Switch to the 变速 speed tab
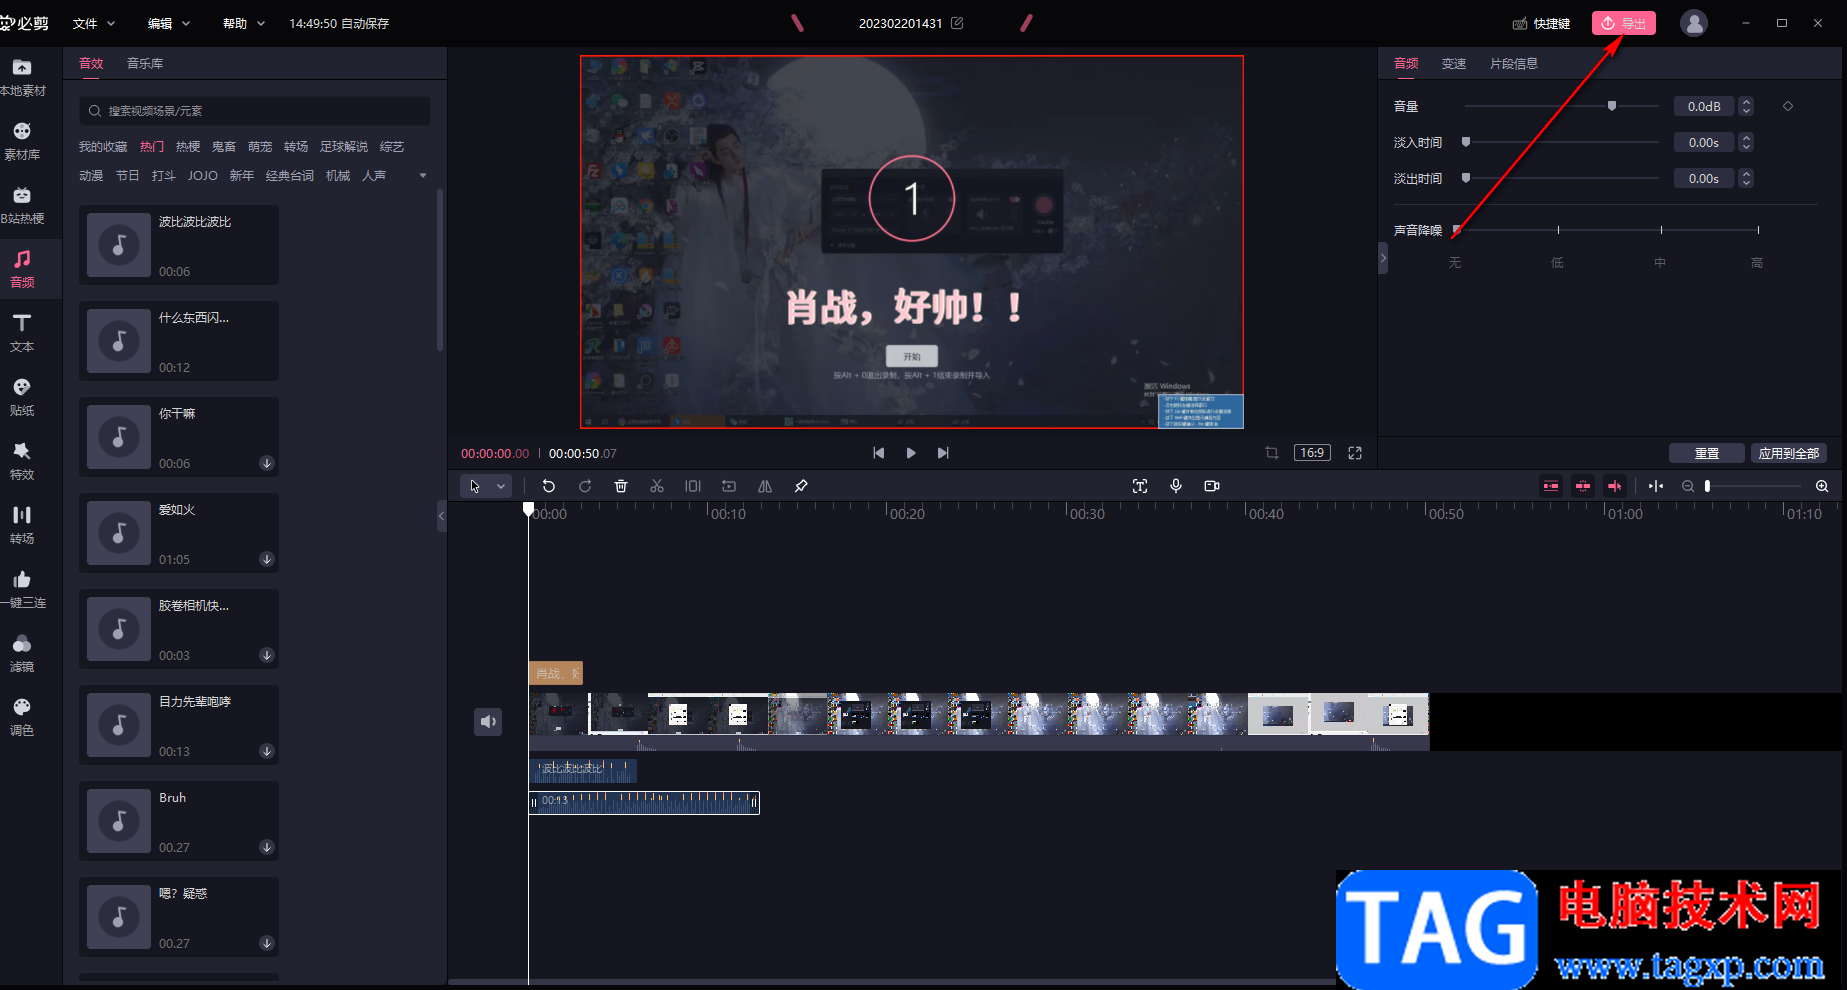This screenshot has height=990, width=1847. pos(1454,63)
